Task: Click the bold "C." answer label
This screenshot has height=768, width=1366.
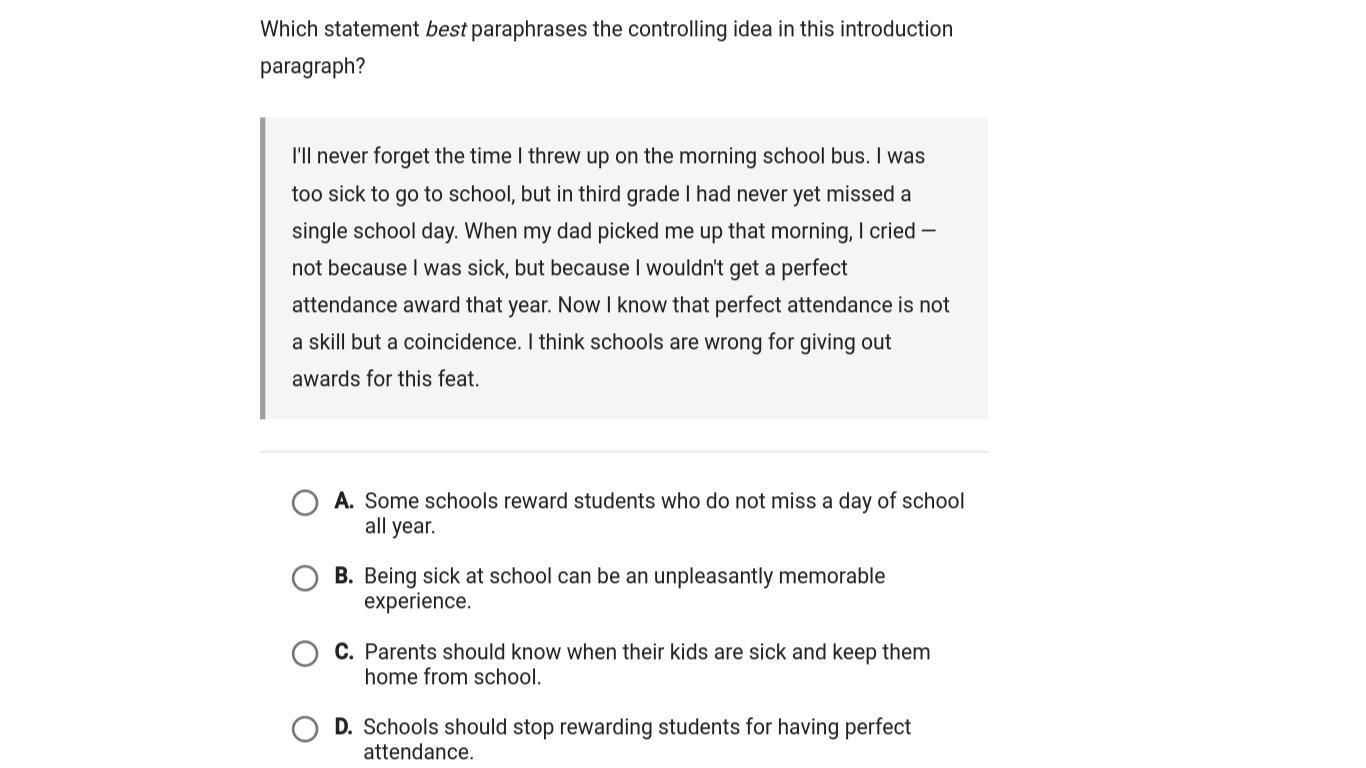Action: click(344, 652)
